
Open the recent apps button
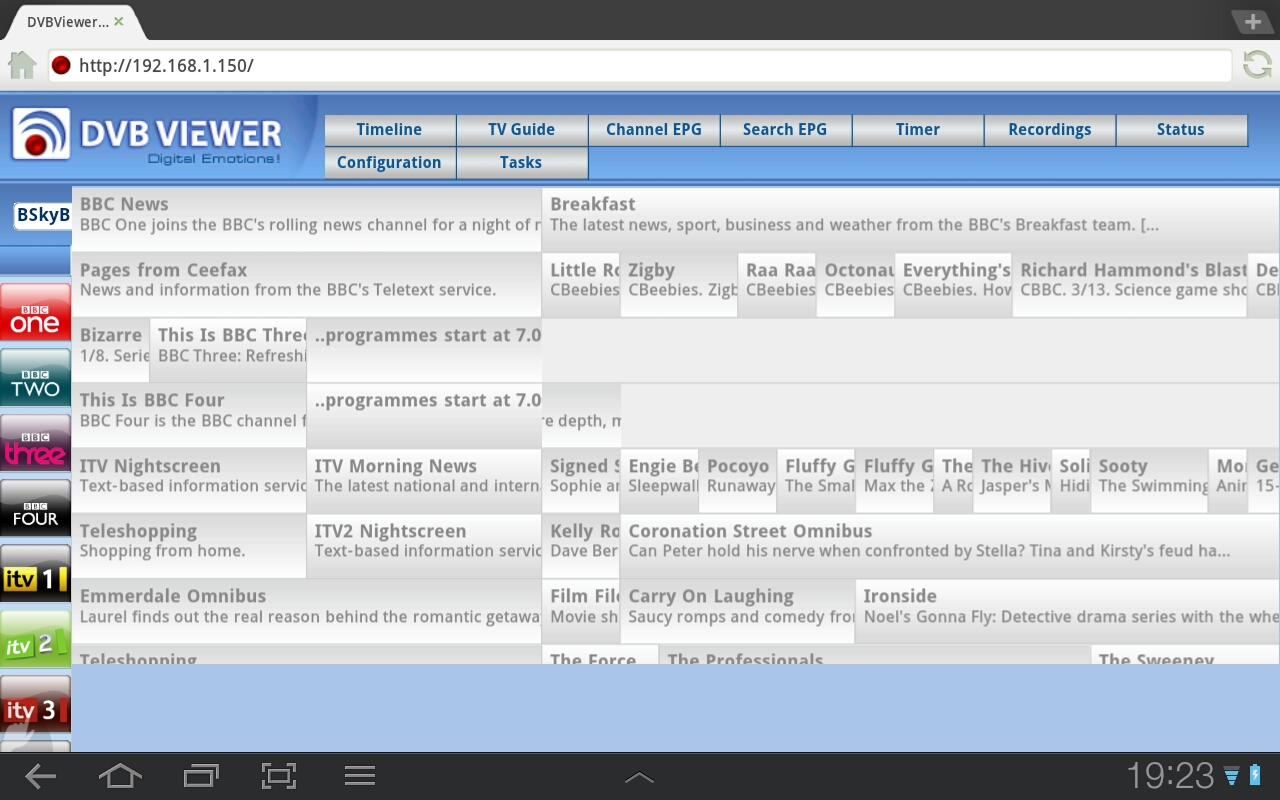[201, 776]
